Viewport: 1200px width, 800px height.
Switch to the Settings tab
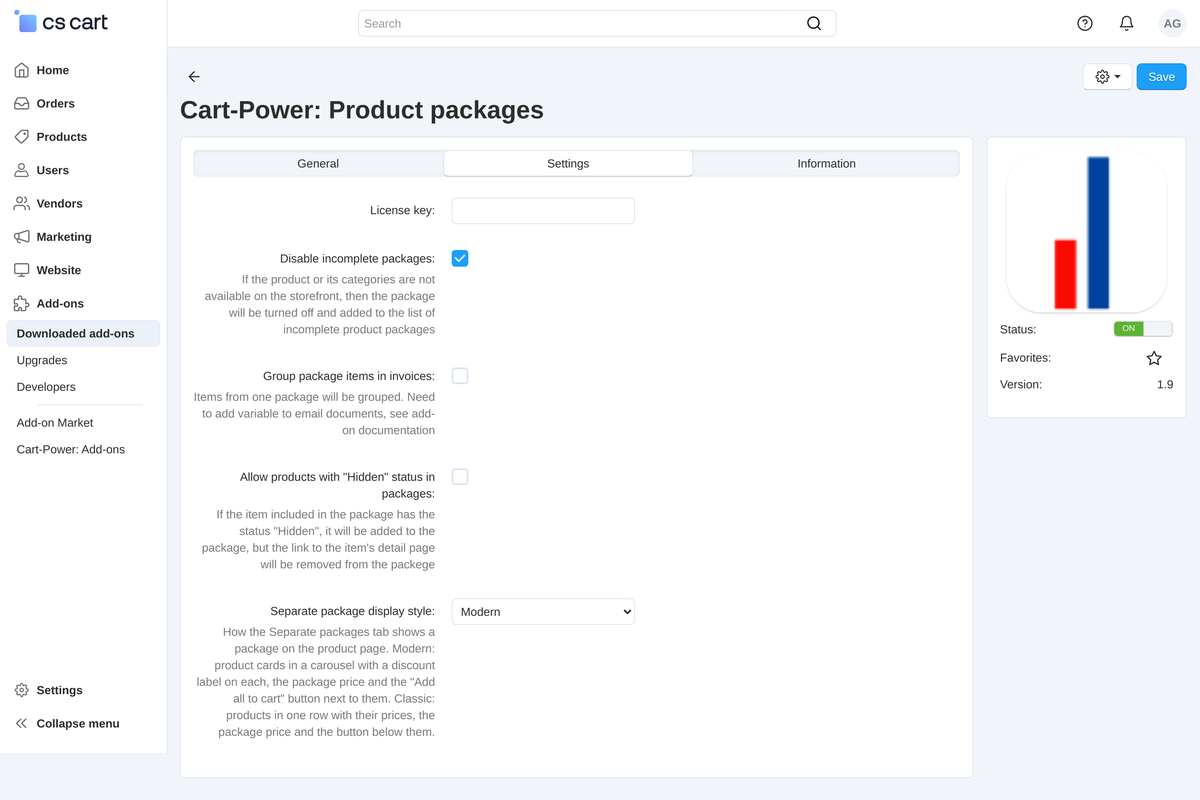(568, 163)
